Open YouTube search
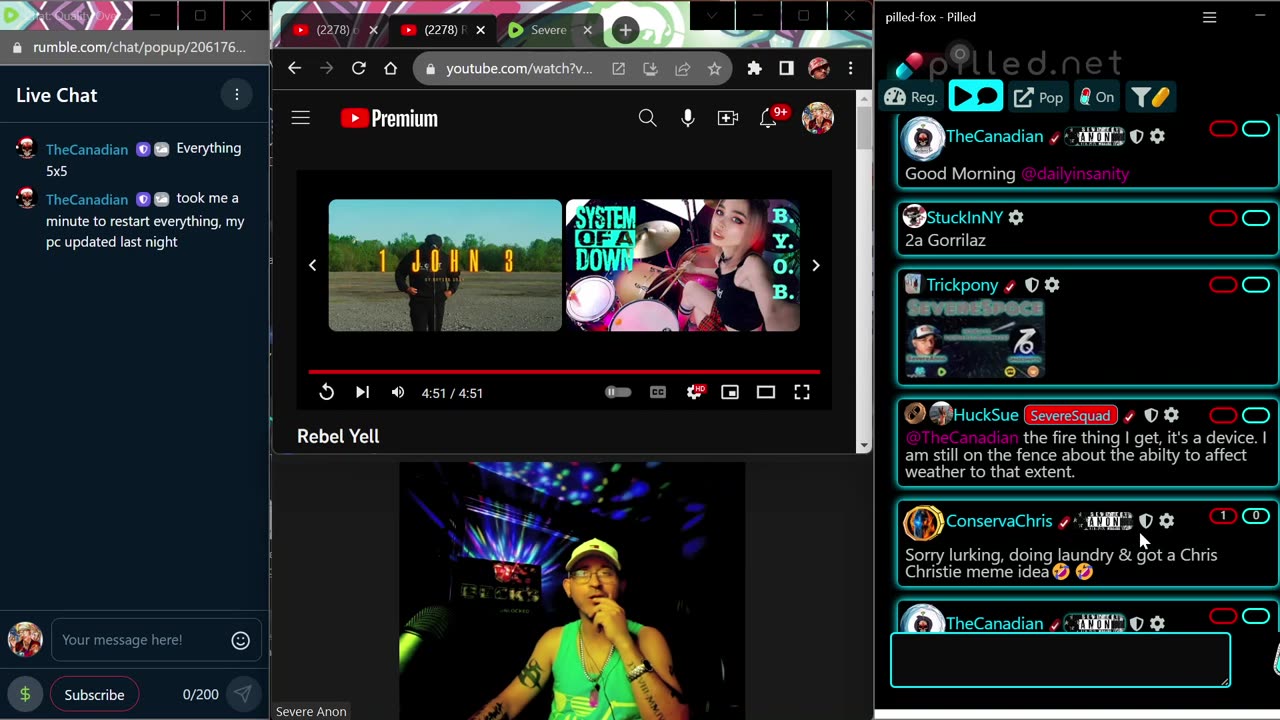1280x720 pixels. tap(648, 118)
